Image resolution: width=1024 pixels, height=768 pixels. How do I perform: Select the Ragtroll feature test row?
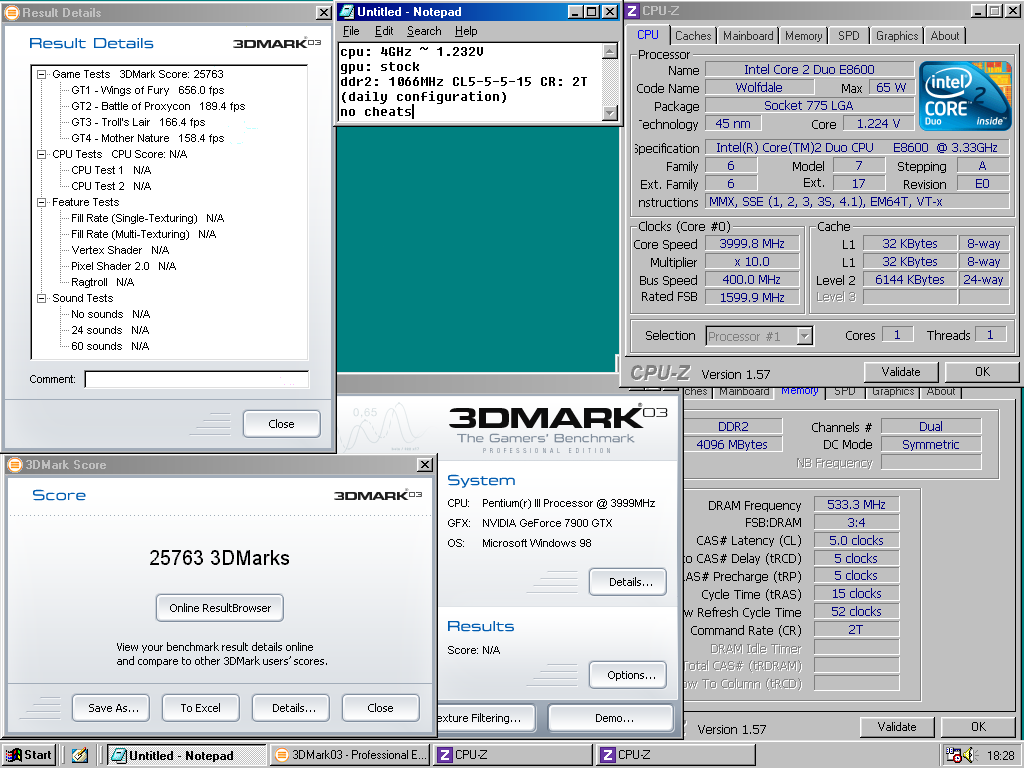(103, 283)
